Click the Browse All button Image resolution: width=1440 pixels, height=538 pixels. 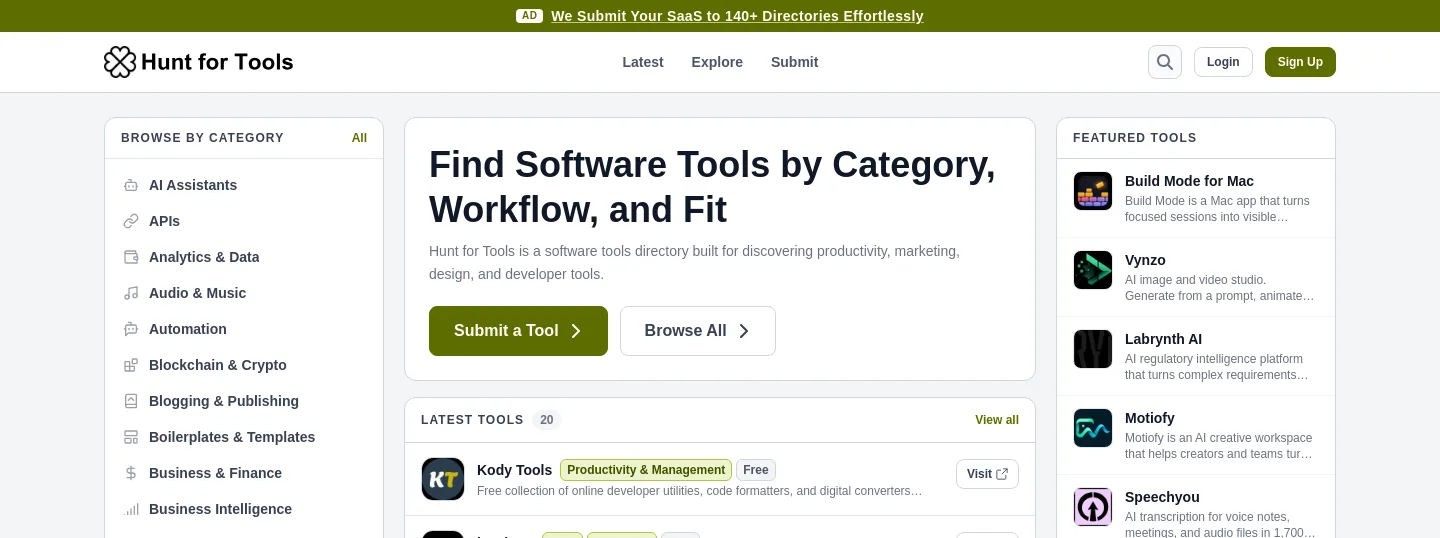tap(698, 331)
